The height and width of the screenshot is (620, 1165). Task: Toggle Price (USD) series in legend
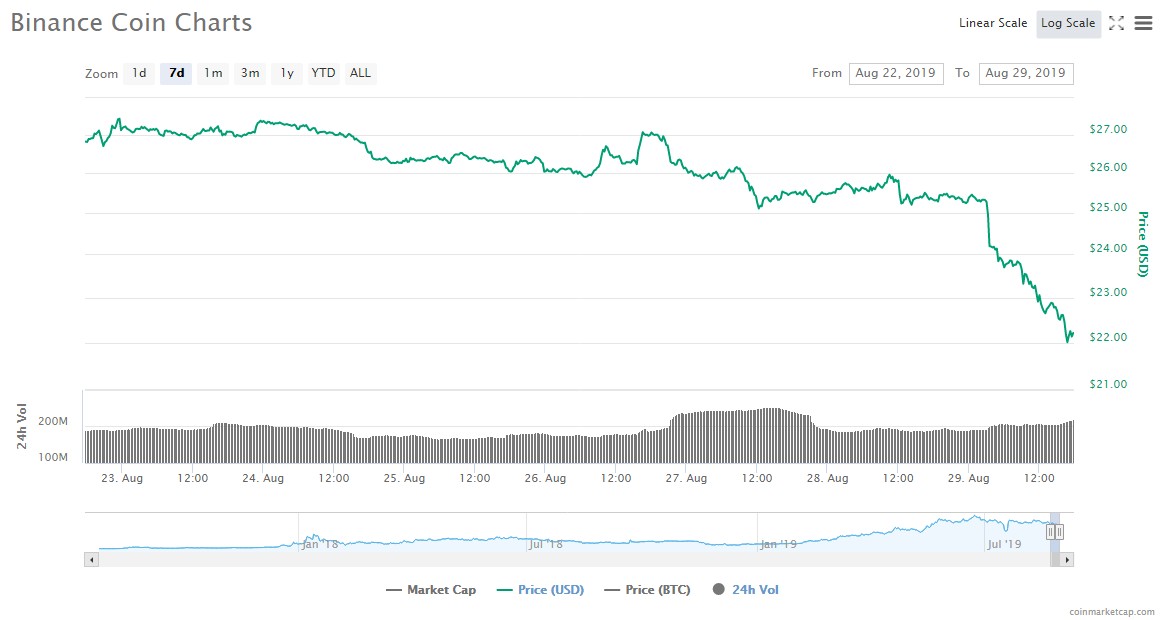point(540,590)
